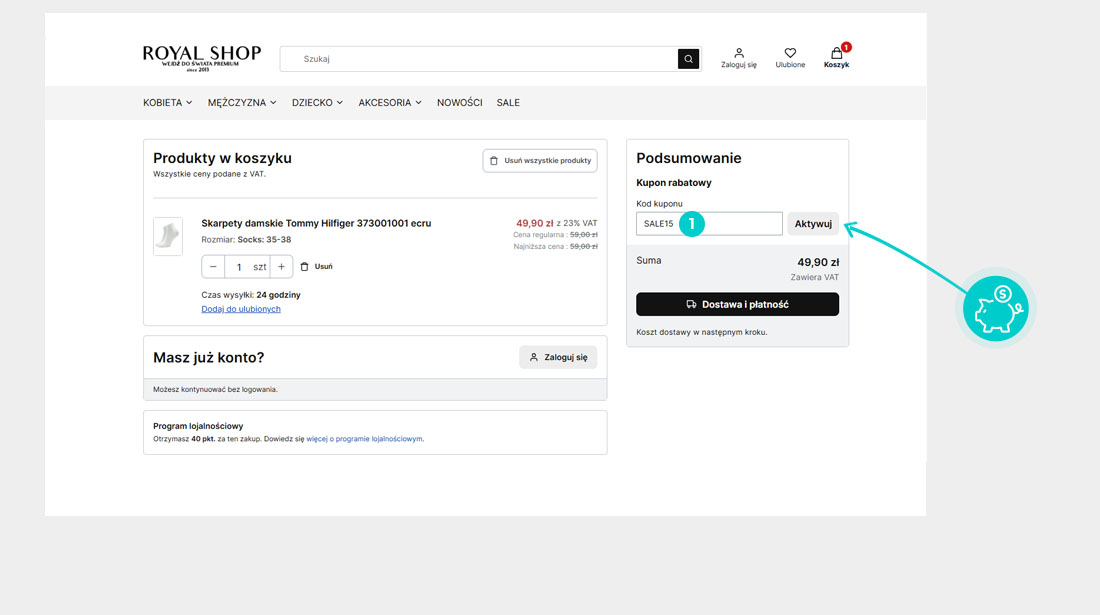Open więcej o programie lojalnościowym link
Viewport: 1100px width, 615px height.
click(365, 439)
